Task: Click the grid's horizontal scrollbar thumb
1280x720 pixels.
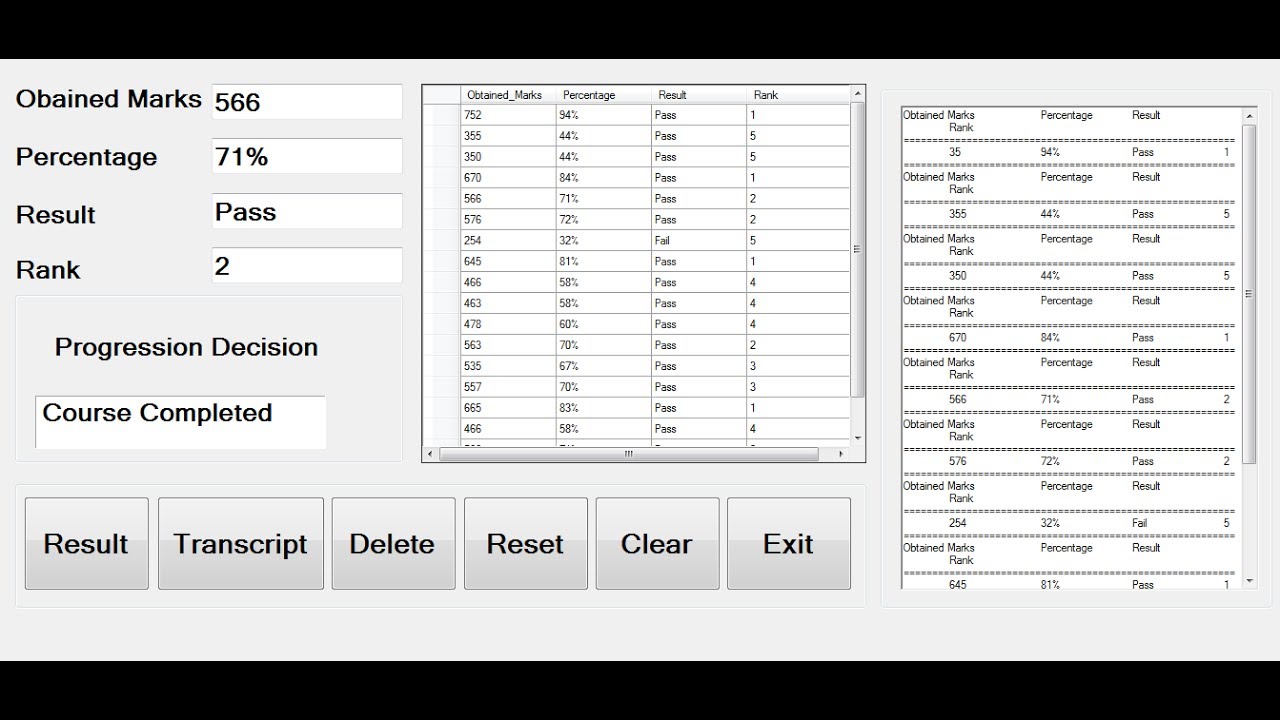Action: click(x=628, y=454)
